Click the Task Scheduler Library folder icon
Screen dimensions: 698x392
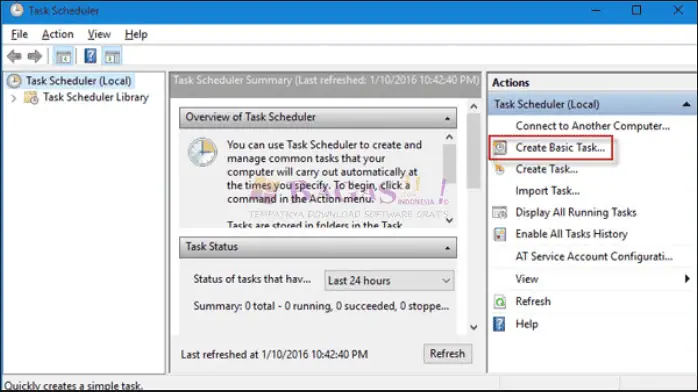tap(31, 97)
